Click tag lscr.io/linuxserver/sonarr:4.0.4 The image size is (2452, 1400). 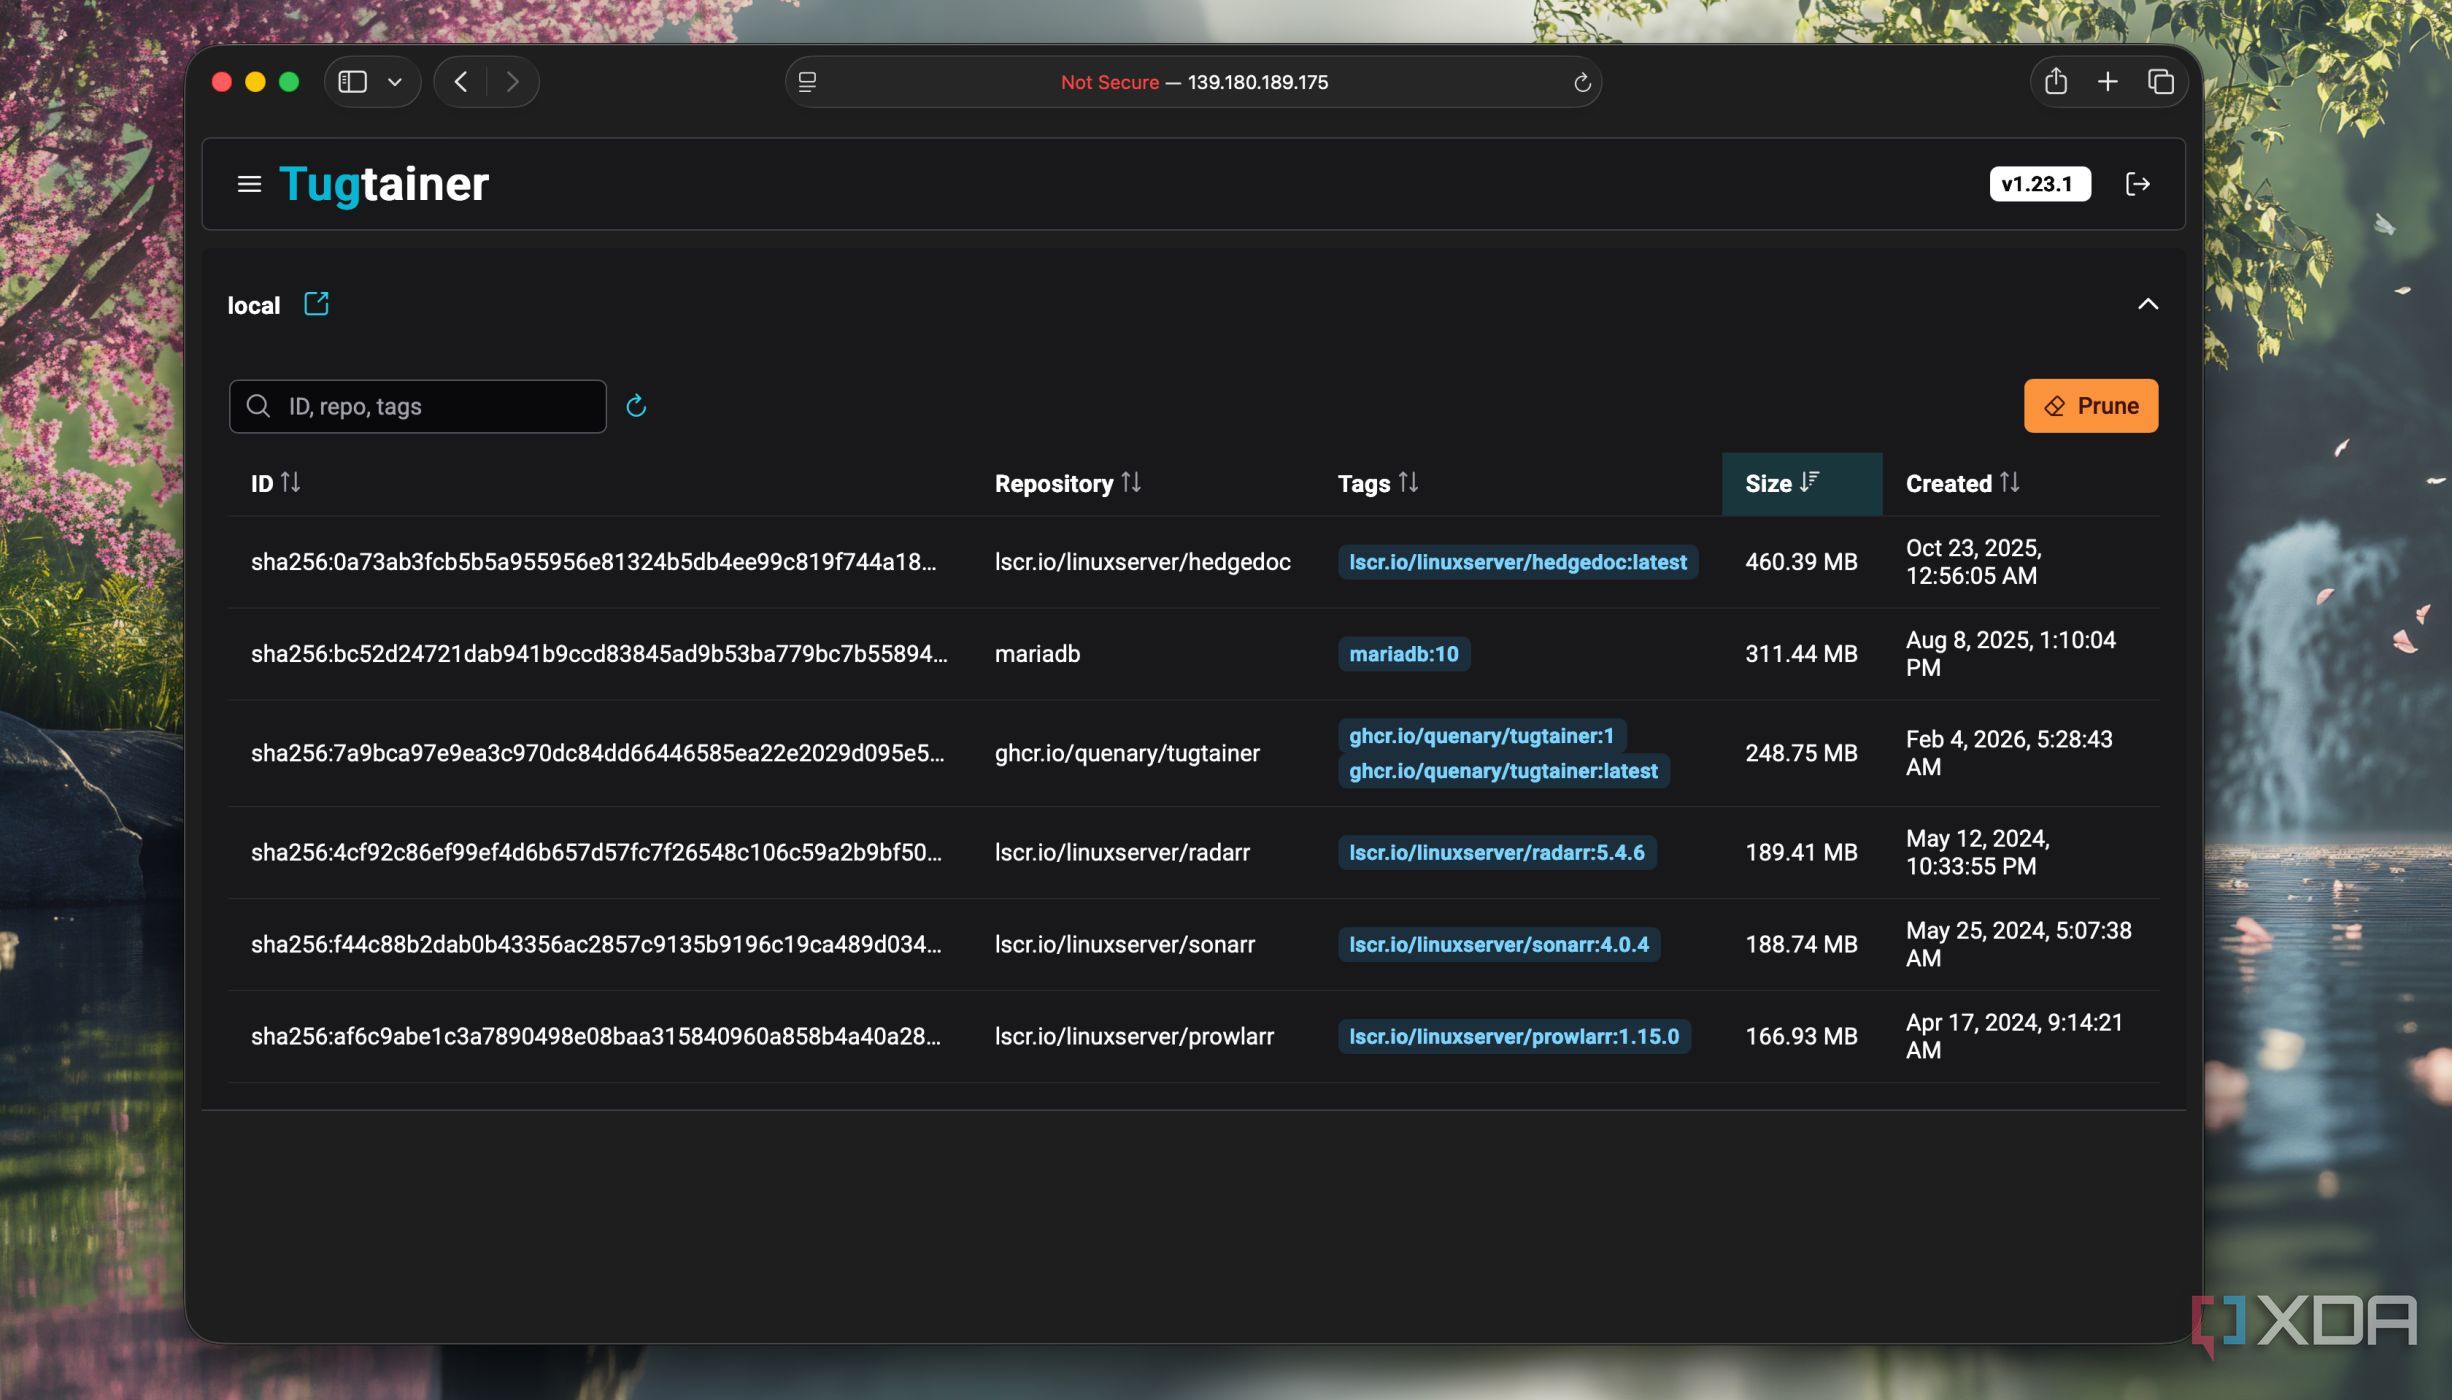coord(1498,945)
